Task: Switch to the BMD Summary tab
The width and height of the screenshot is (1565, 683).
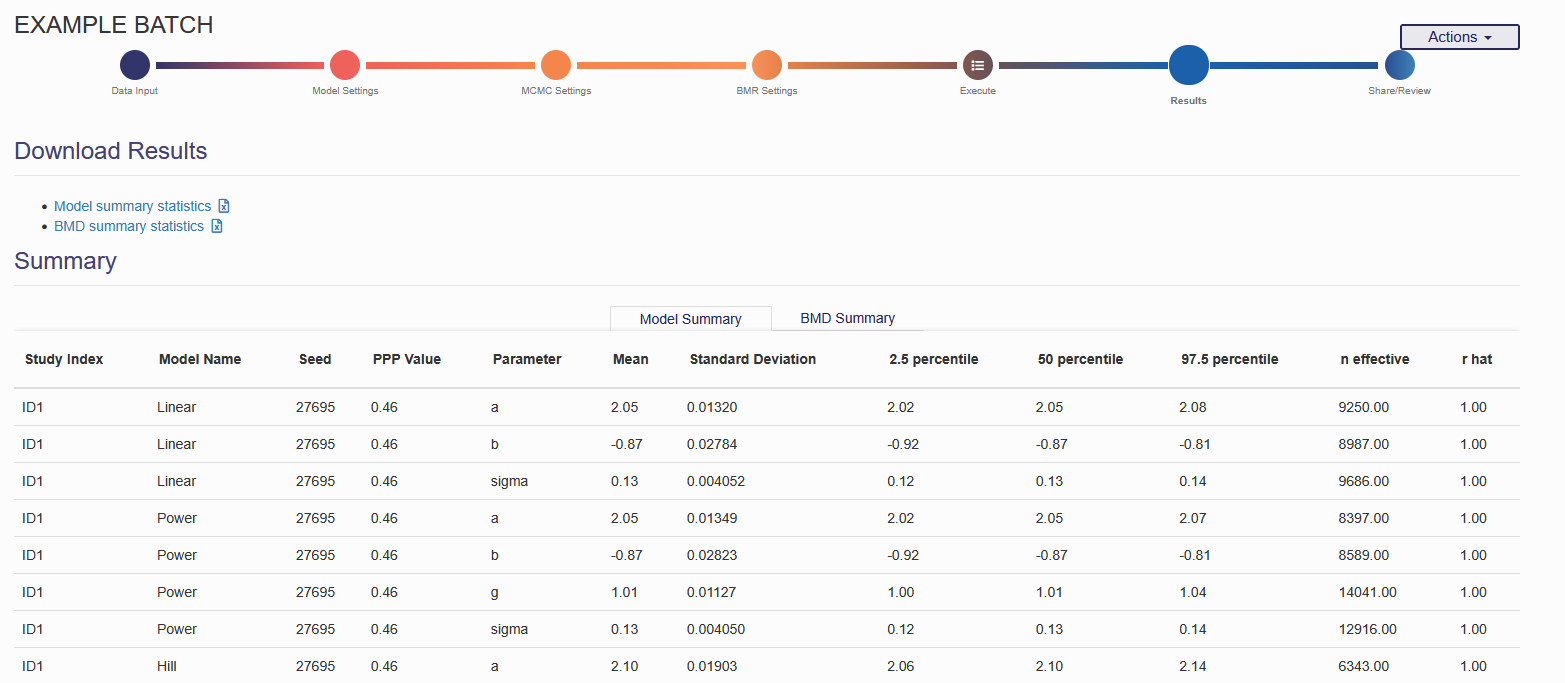Action: point(847,318)
